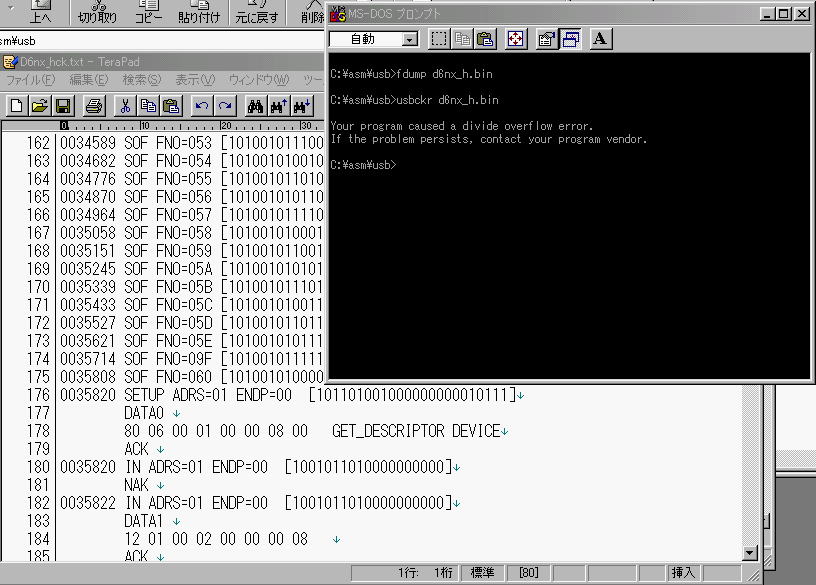Toggle full screen mode in MS-DOS prompt
The width and height of the screenshot is (816, 585).
point(516,39)
